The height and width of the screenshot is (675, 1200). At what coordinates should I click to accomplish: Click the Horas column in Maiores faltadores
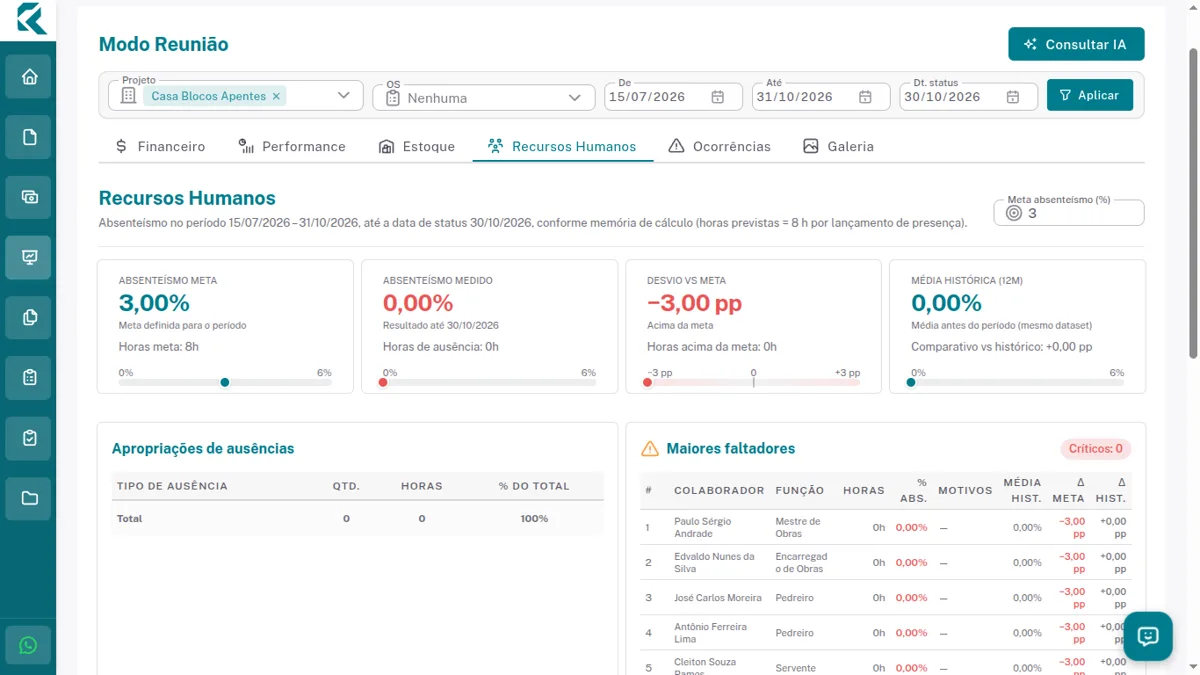864,491
